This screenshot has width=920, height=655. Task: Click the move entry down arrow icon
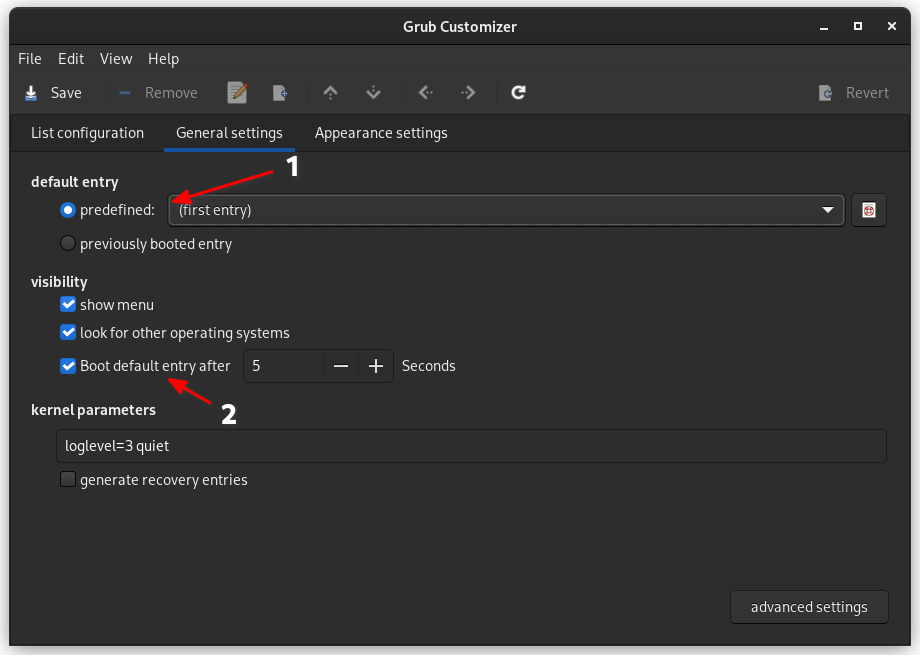click(373, 92)
